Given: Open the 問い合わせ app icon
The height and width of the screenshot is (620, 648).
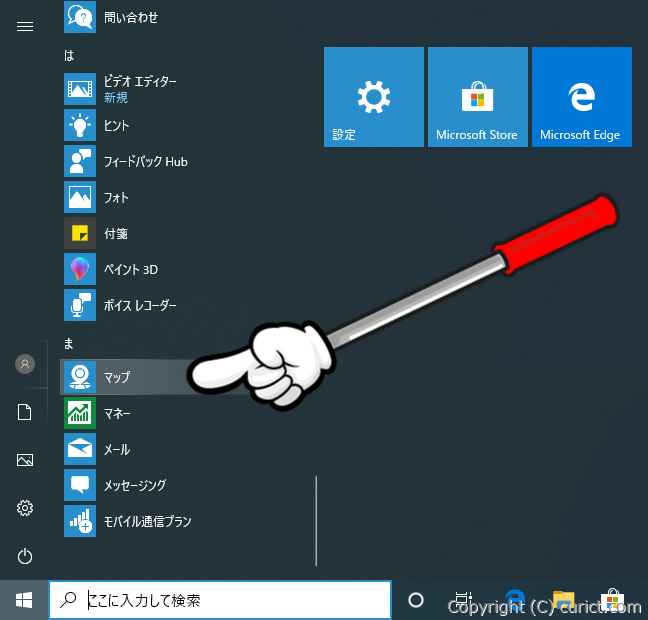Looking at the screenshot, I should [x=80, y=17].
